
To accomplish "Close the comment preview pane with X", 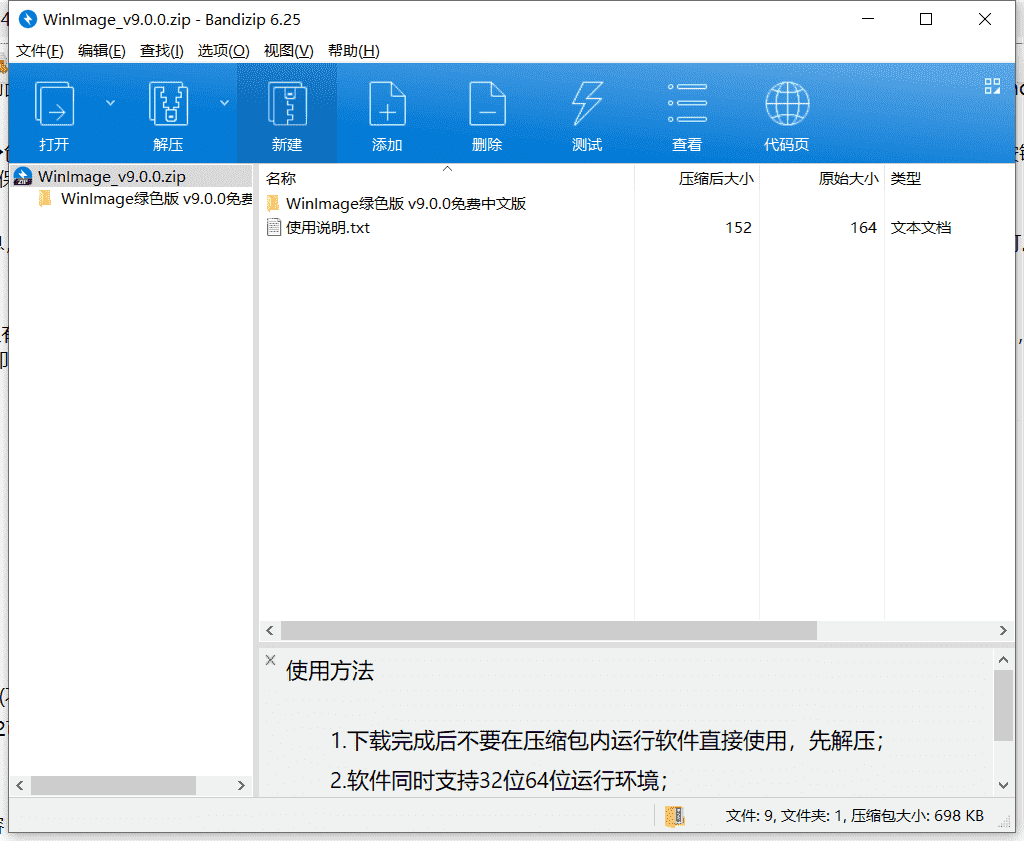I will click(270, 660).
